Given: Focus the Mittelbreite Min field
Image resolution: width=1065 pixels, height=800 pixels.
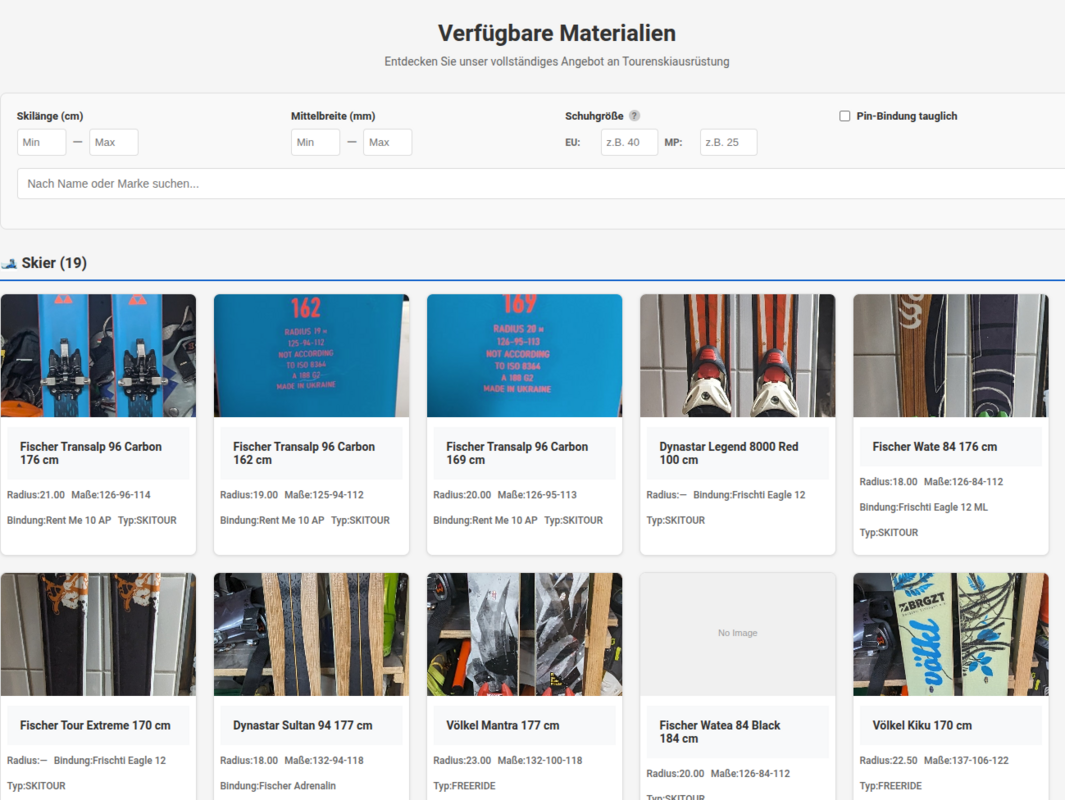Looking at the screenshot, I should [316, 142].
